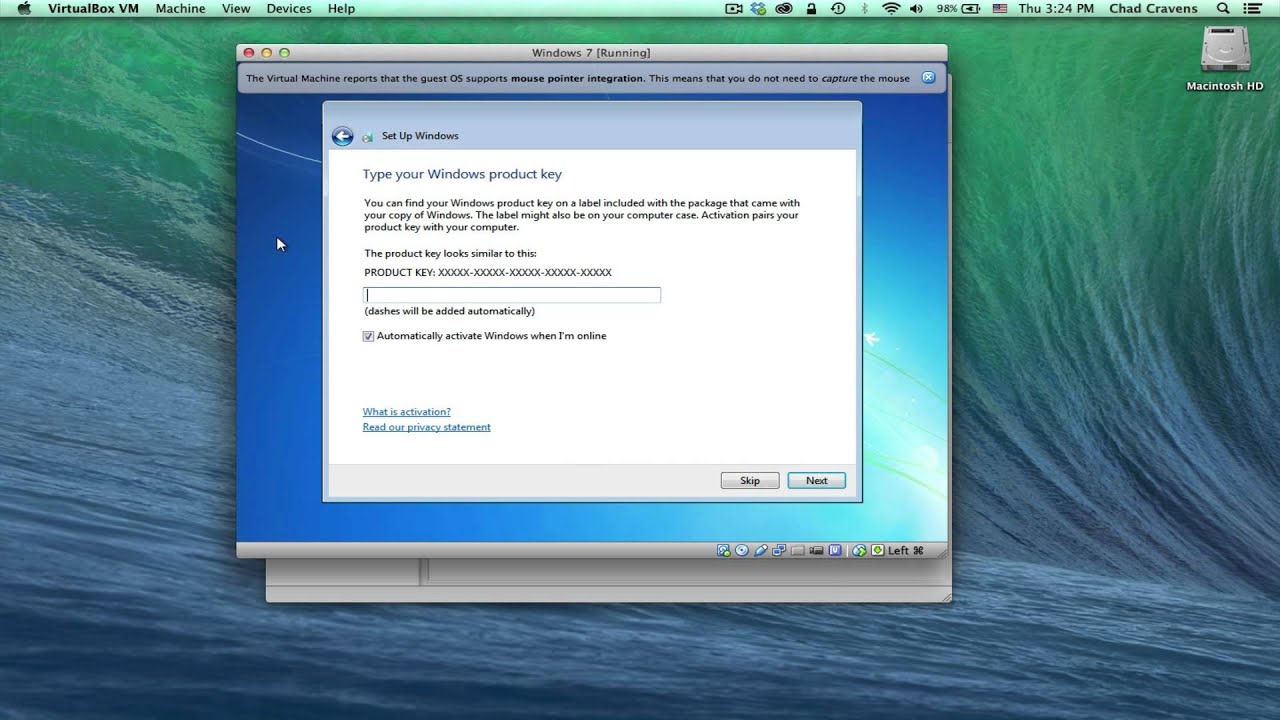Open Spotlight search magnifier in menu bar

[x=1223, y=8]
